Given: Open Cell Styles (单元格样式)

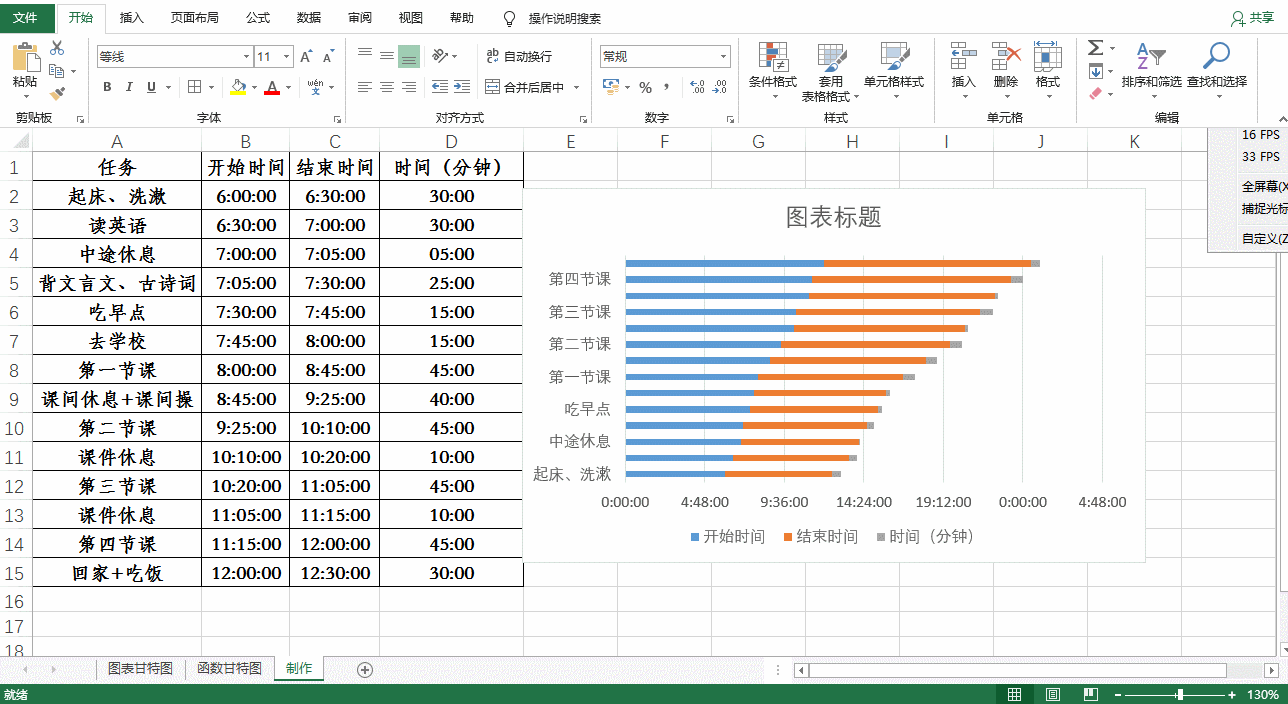Looking at the screenshot, I should click(894, 72).
